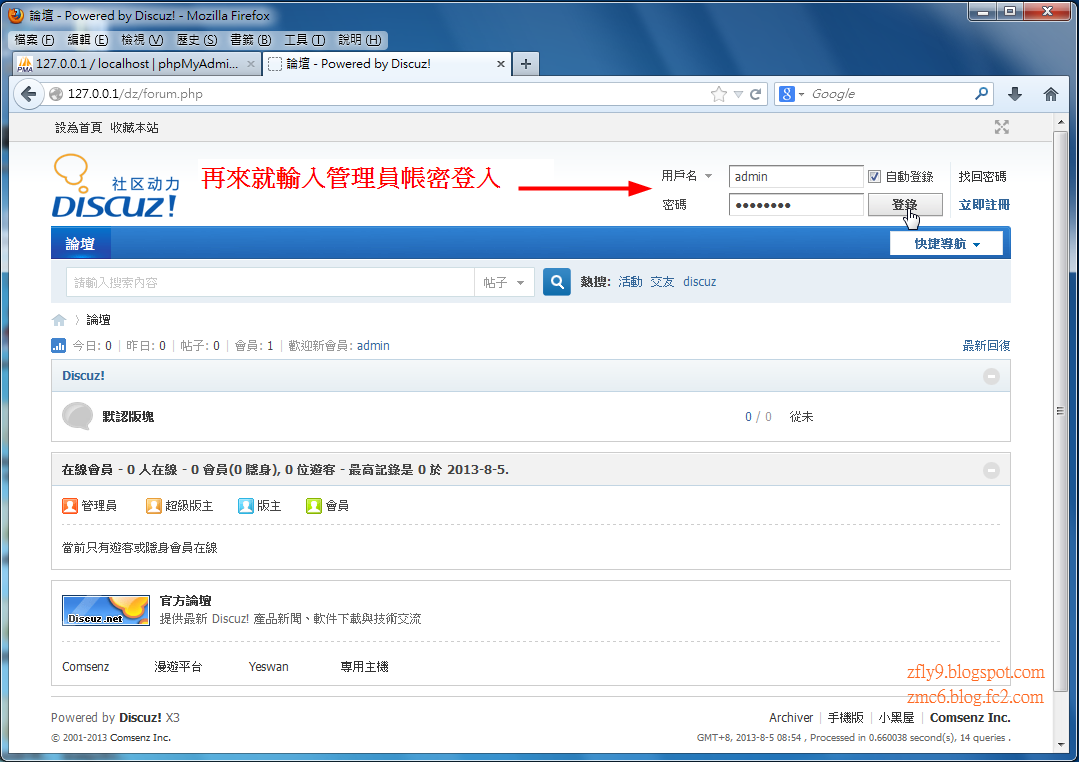Click the 找回密碼 link
1079x762 pixels.
(982, 177)
